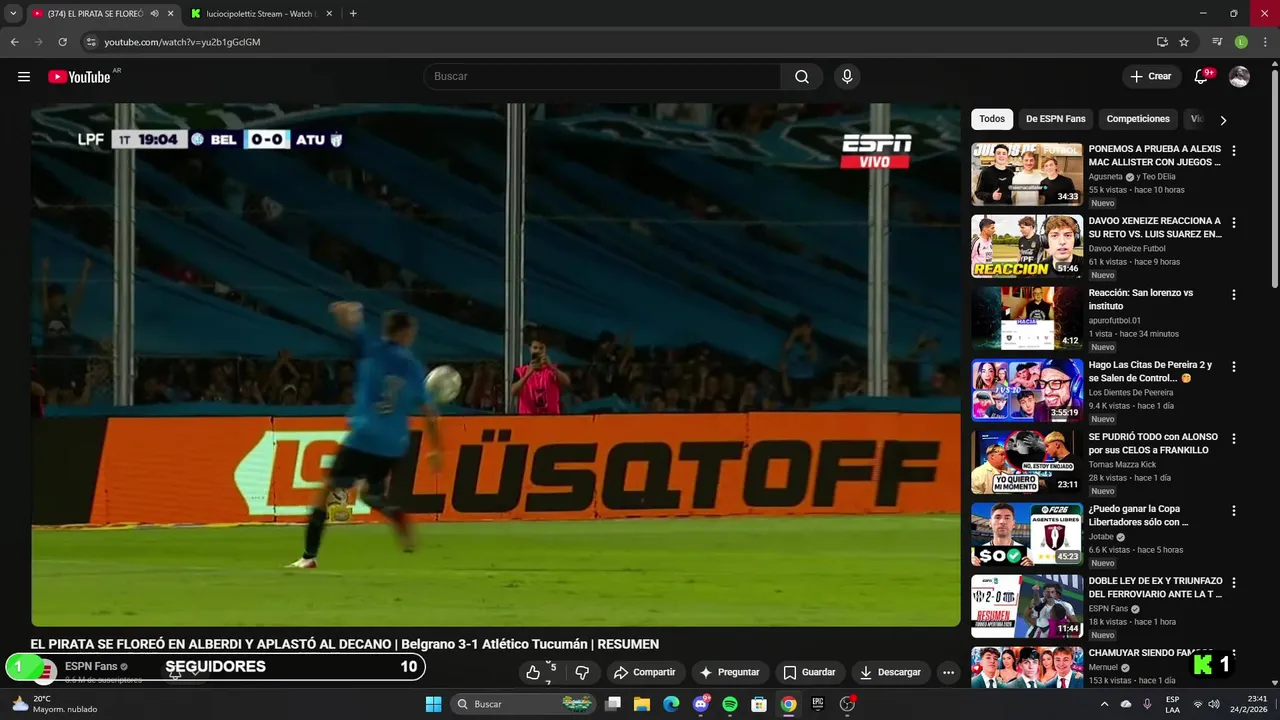
Task: Mute the audio indicator on YouTube tab
Action: pos(154,14)
